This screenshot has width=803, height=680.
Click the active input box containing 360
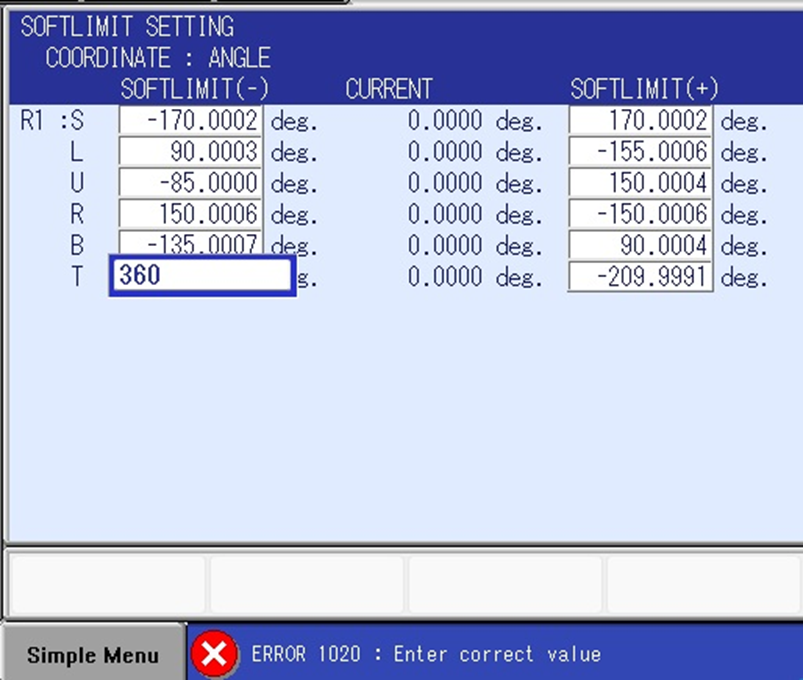click(201, 275)
